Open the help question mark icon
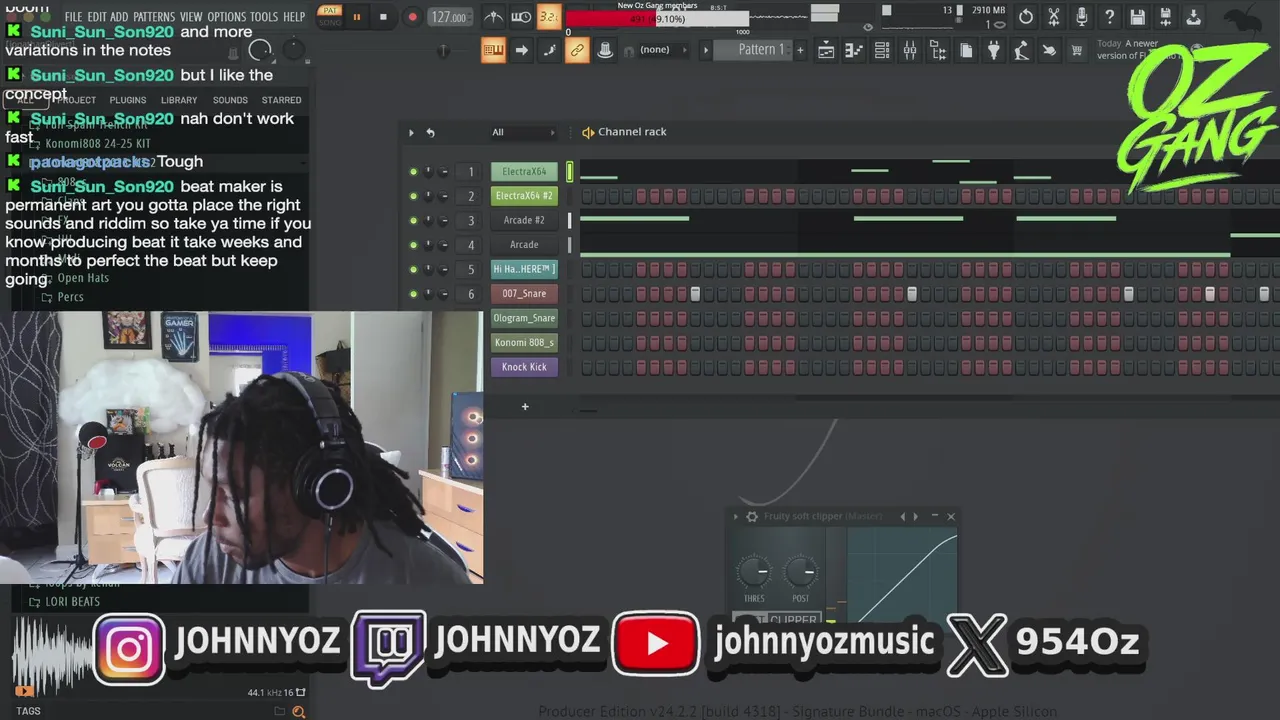Image resolution: width=1280 pixels, height=720 pixels. coord(1110,17)
